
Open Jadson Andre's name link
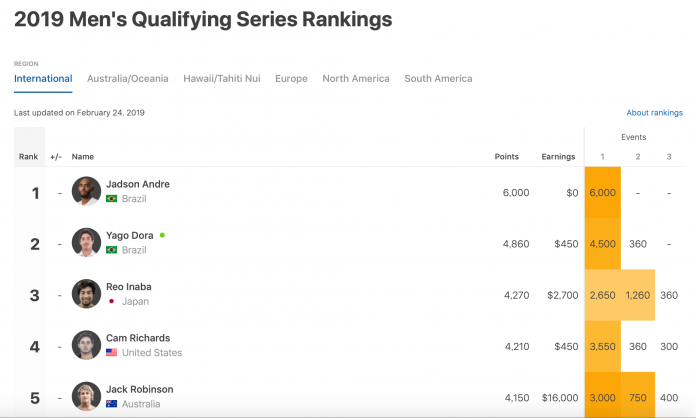point(138,185)
